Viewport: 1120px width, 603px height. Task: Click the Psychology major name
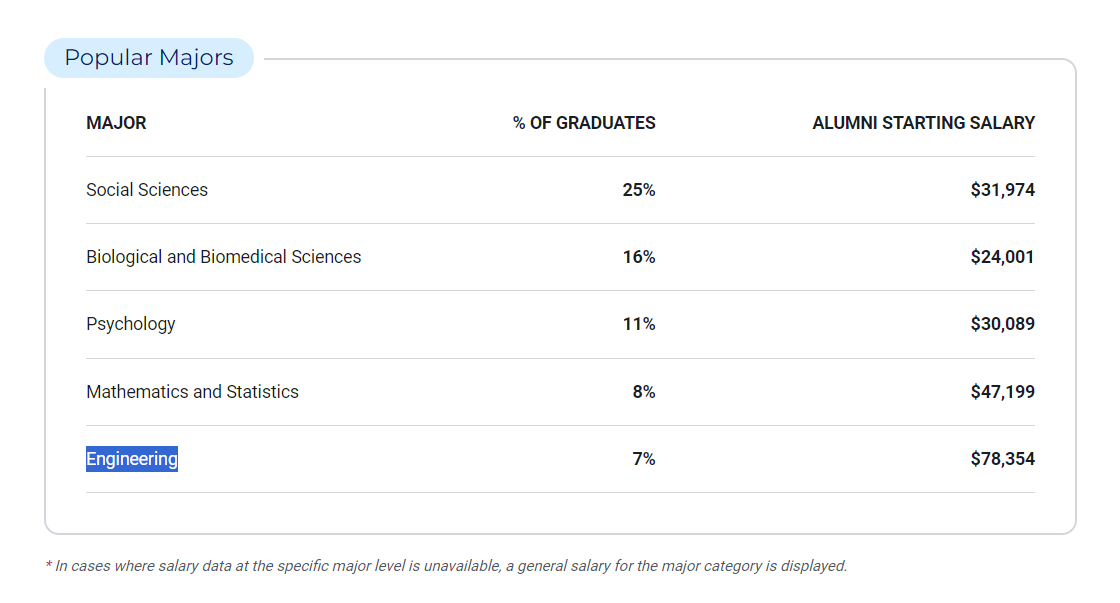point(131,324)
